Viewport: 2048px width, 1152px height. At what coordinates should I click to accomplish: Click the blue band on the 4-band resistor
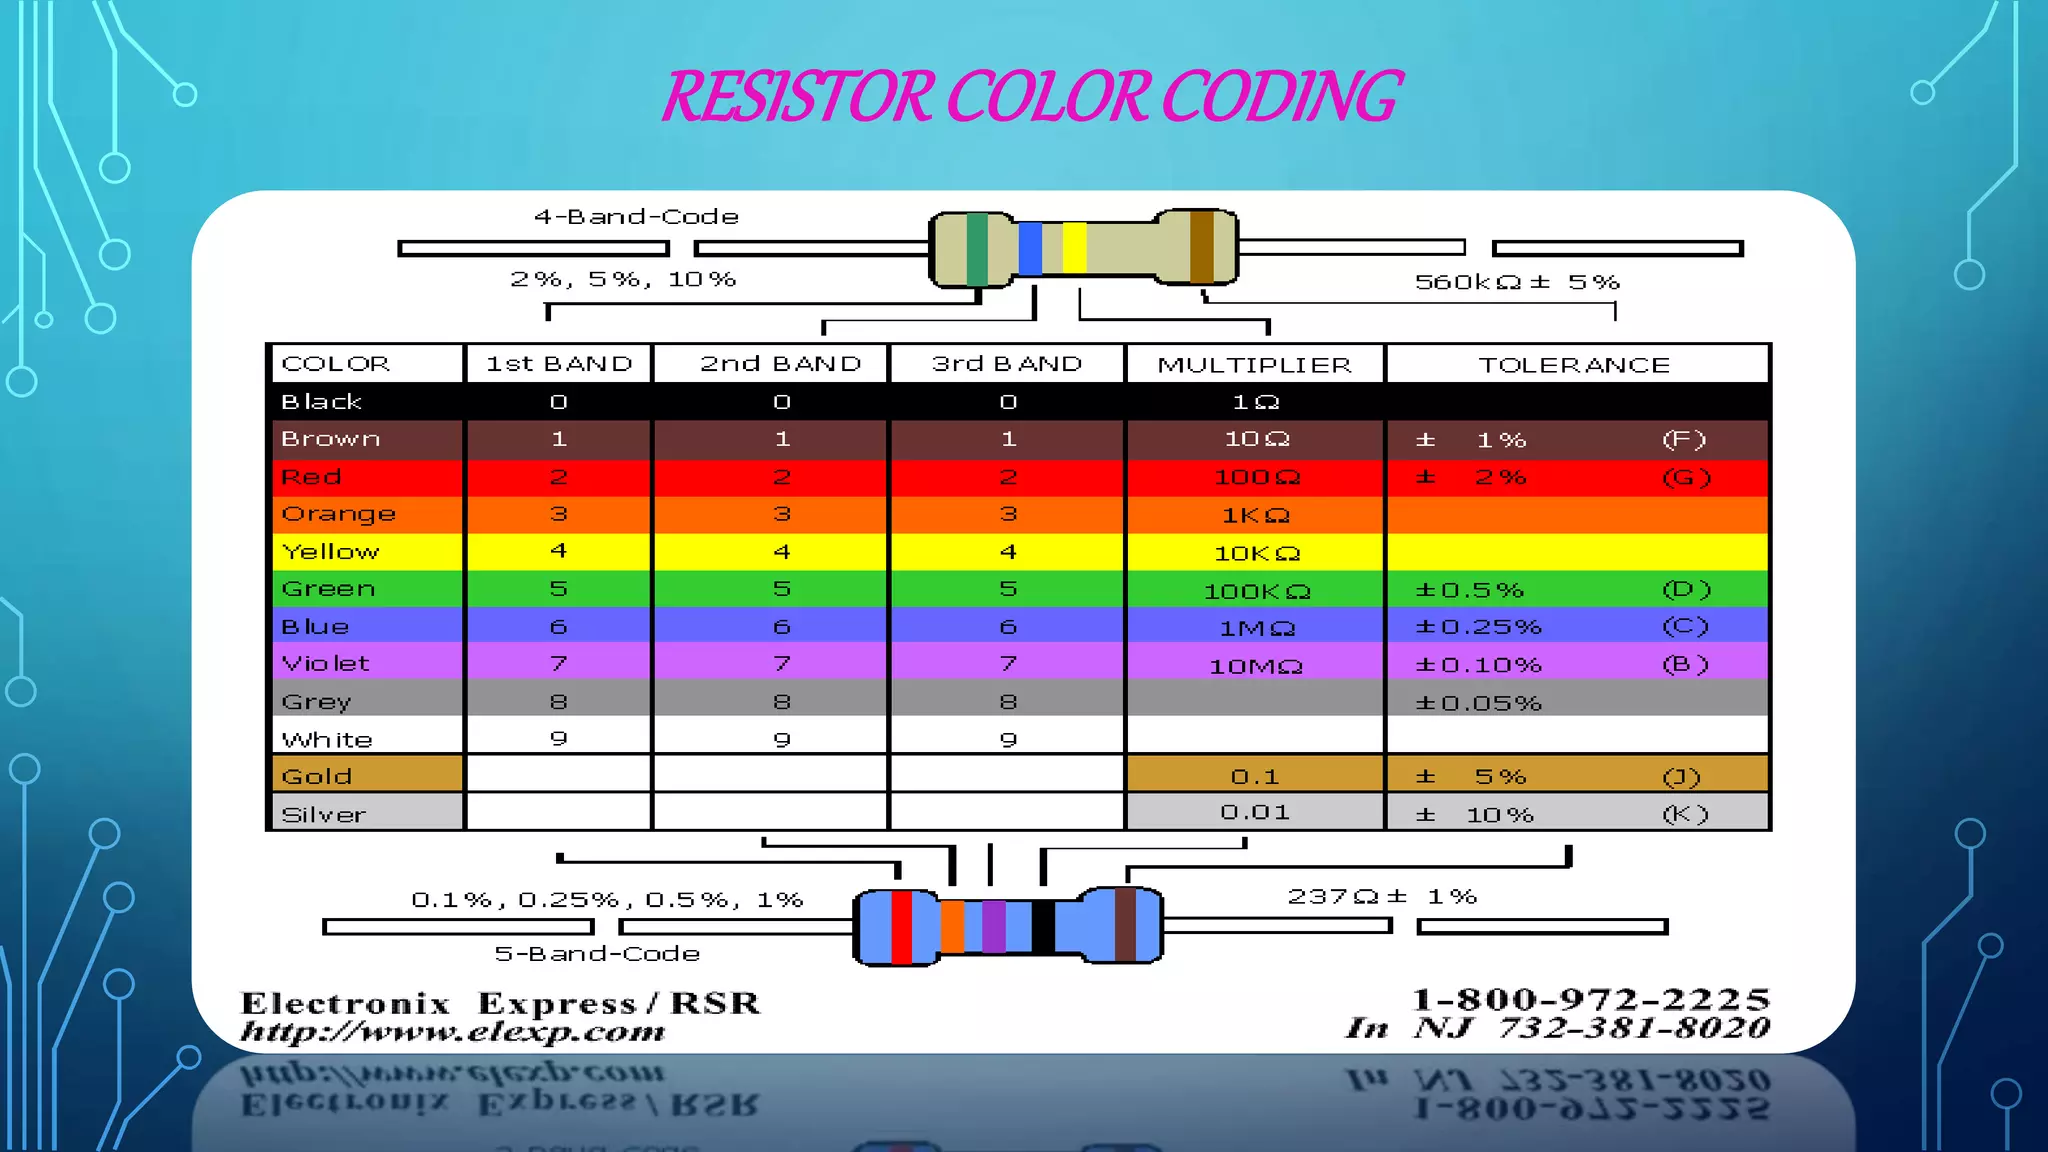(x=1030, y=249)
